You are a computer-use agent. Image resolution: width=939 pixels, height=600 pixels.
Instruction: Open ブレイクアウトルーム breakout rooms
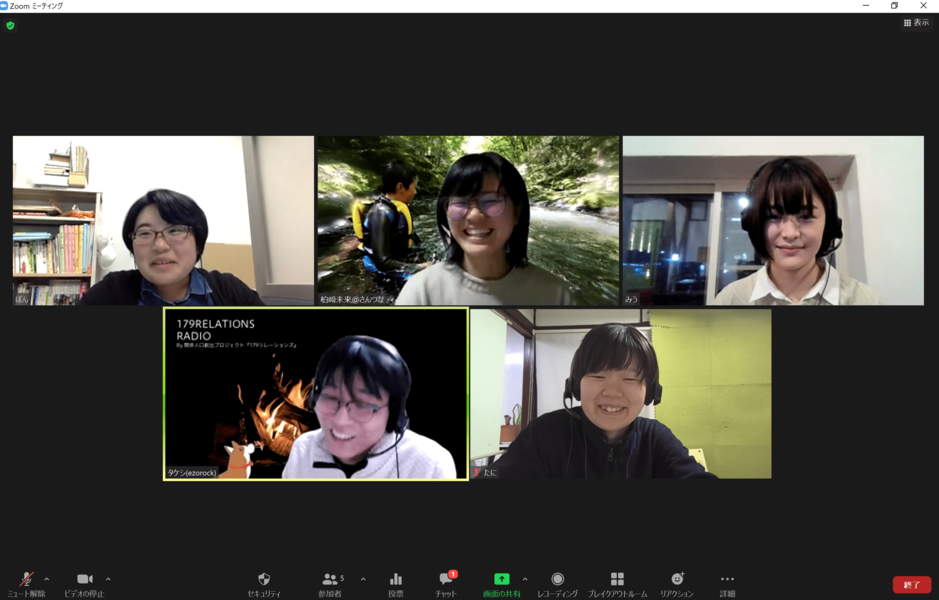pos(617,581)
